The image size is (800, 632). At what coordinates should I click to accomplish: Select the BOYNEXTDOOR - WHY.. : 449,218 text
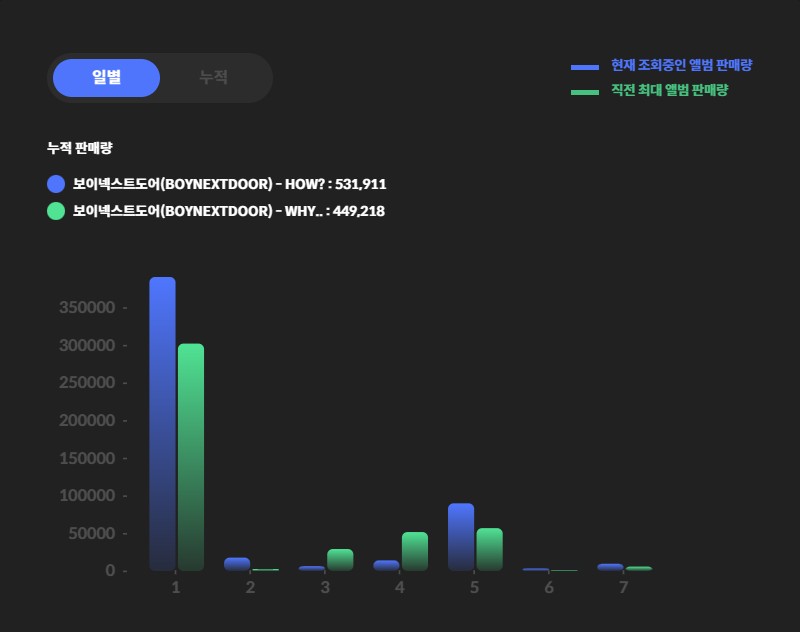coord(229,211)
